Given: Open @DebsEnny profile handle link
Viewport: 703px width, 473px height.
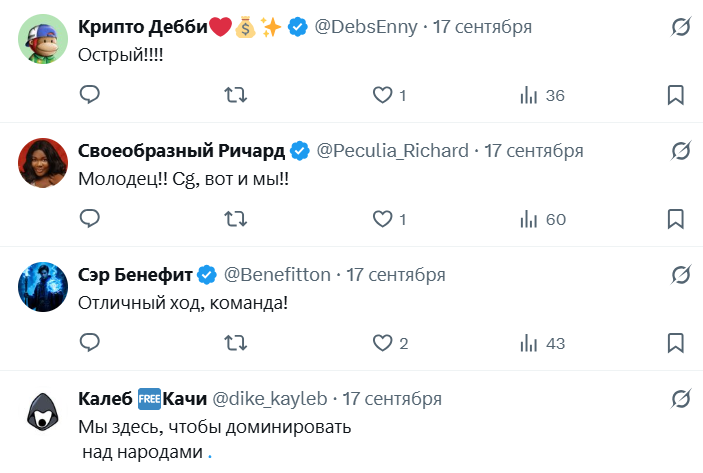Looking at the screenshot, I should point(367,27).
